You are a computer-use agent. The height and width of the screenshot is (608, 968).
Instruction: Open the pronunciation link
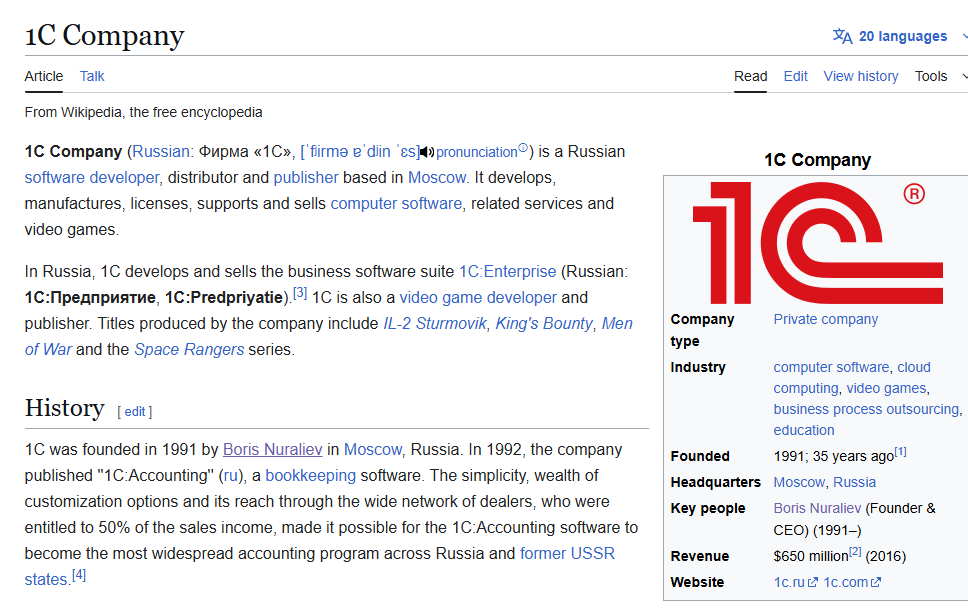click(x=477, y=152)
